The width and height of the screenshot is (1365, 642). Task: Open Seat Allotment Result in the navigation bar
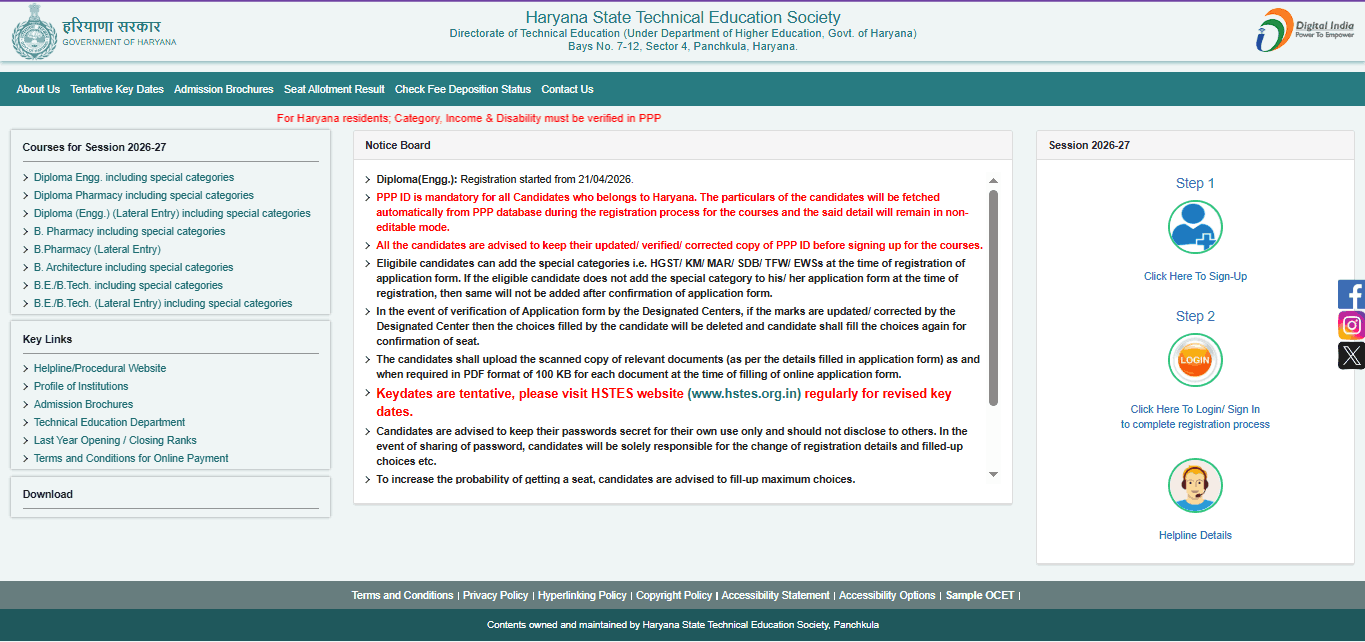[334, 89]
